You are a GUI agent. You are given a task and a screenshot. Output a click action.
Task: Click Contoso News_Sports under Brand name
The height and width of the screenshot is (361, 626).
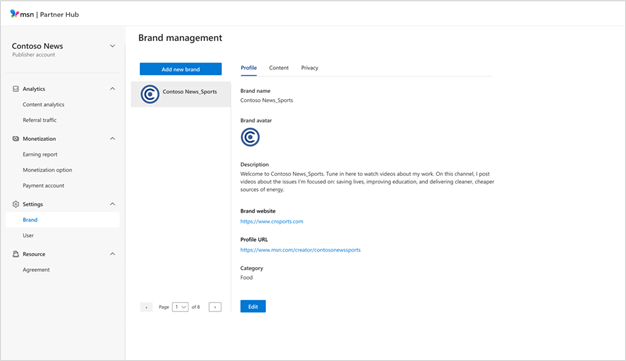267,100
